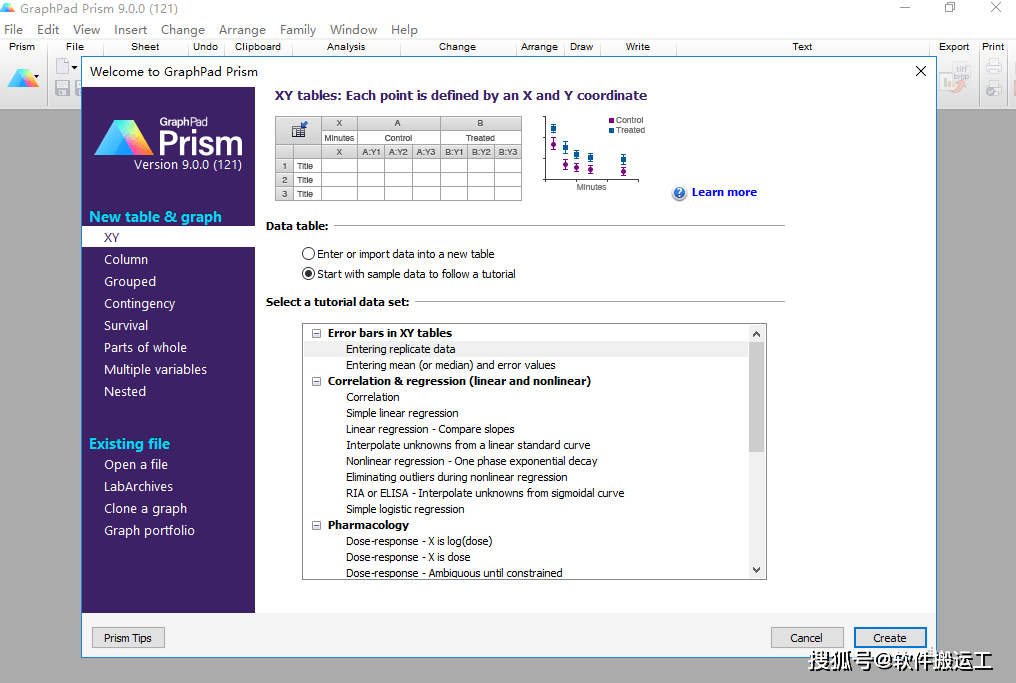Screen dimensions: 1016x683
Task: Choose Clone a graph option
Action: click(x=145, y=509)
